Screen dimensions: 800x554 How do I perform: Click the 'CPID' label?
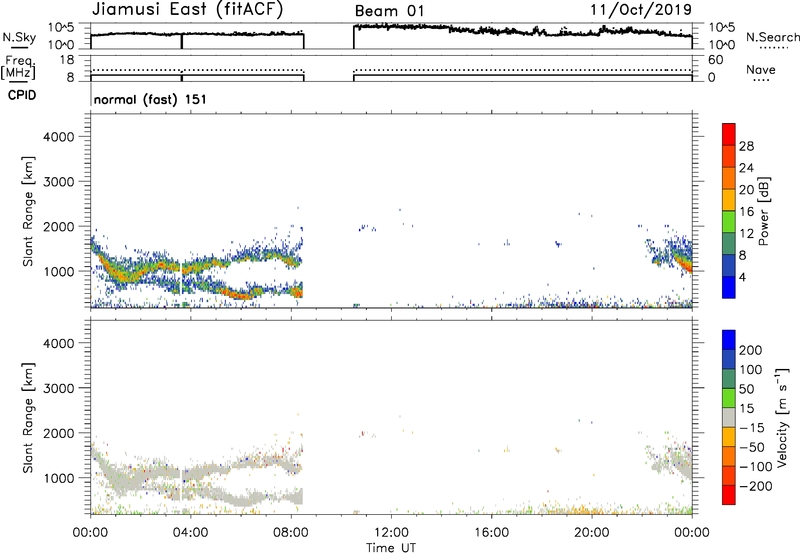click(x=22, y=95)
